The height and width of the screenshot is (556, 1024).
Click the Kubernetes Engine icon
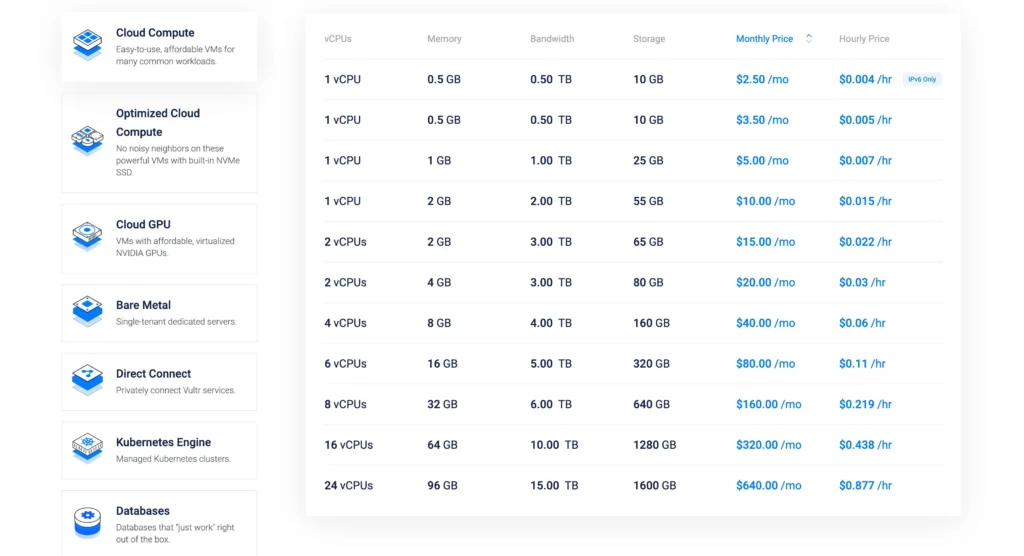(x=88, y=448)
